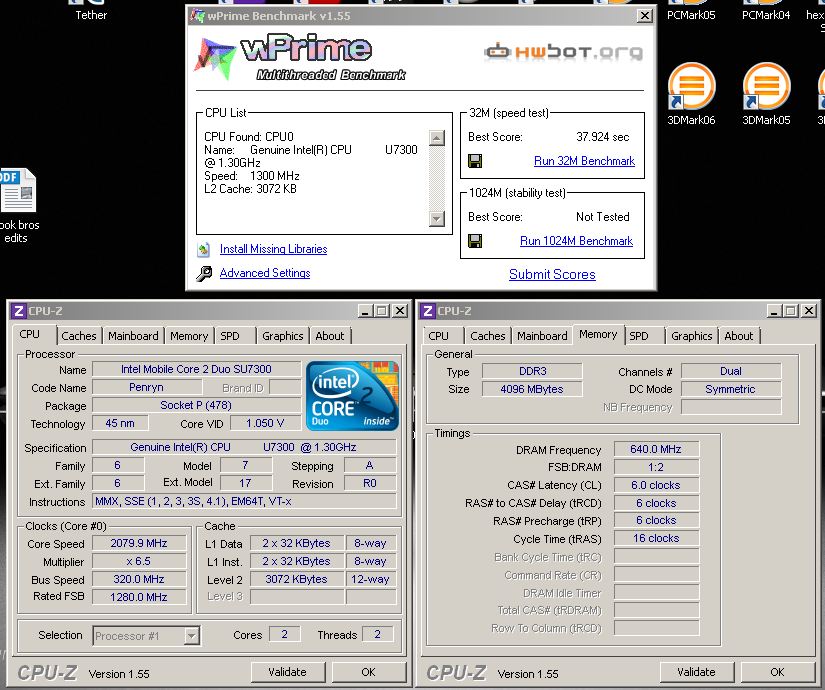Click the Name field Intel Mobile Core 2 Duo SU7300
825x690 pixels.
[x=196, y=369]
